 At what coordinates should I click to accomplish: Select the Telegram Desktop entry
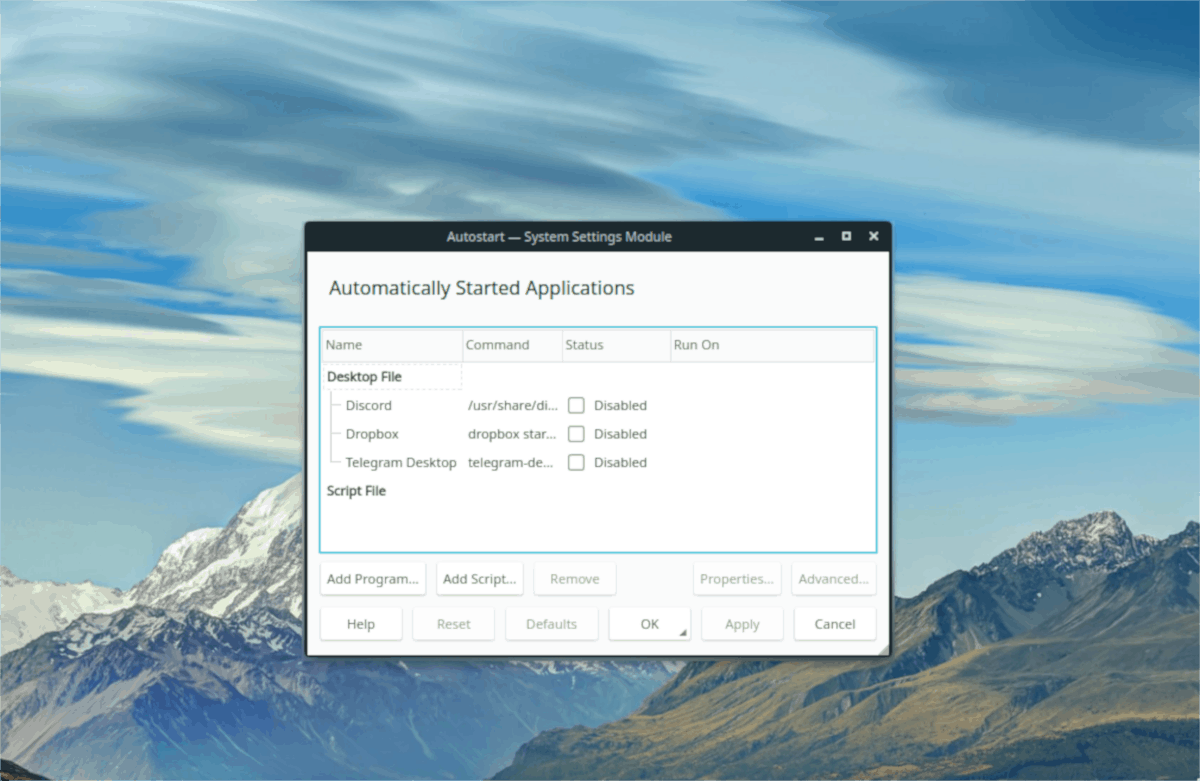[x=400, y=462]
